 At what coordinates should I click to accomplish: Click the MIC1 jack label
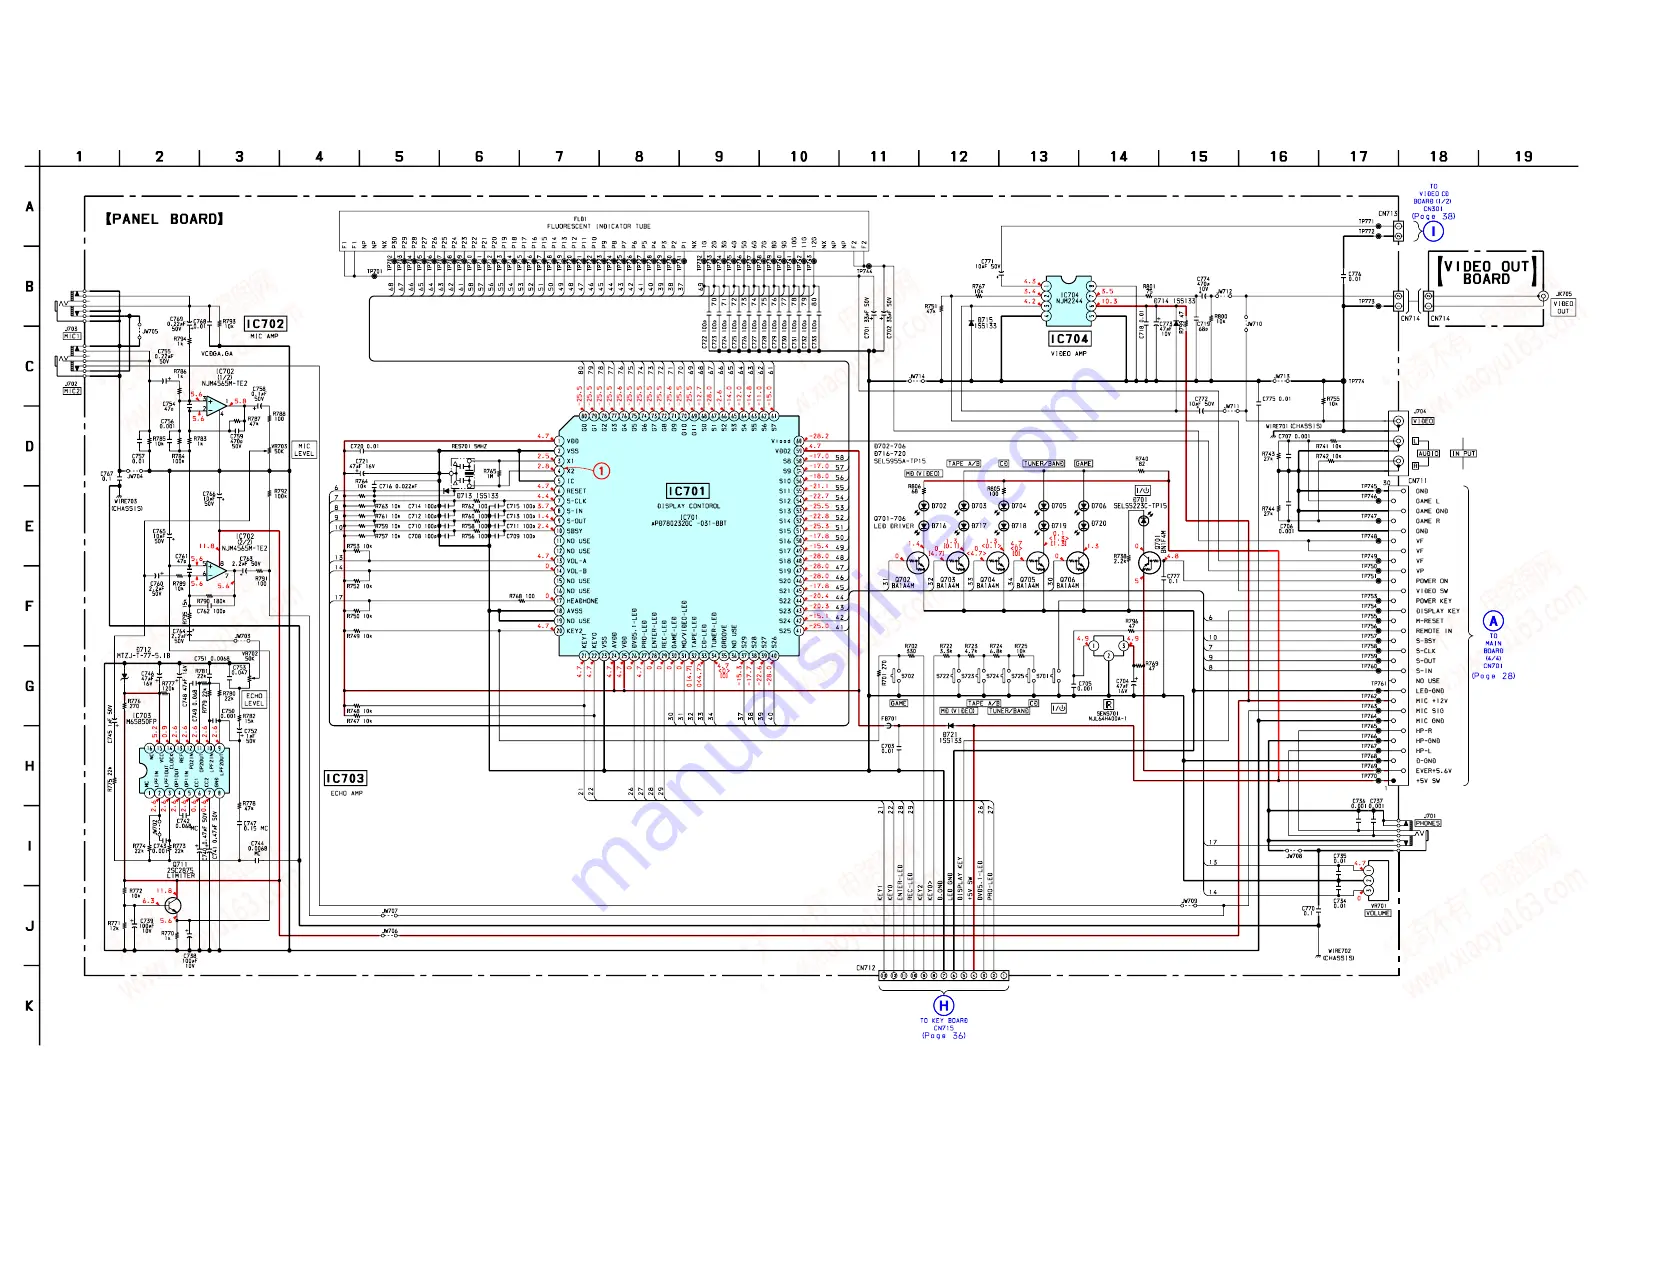pyautogui.click(x=72, y=336)
